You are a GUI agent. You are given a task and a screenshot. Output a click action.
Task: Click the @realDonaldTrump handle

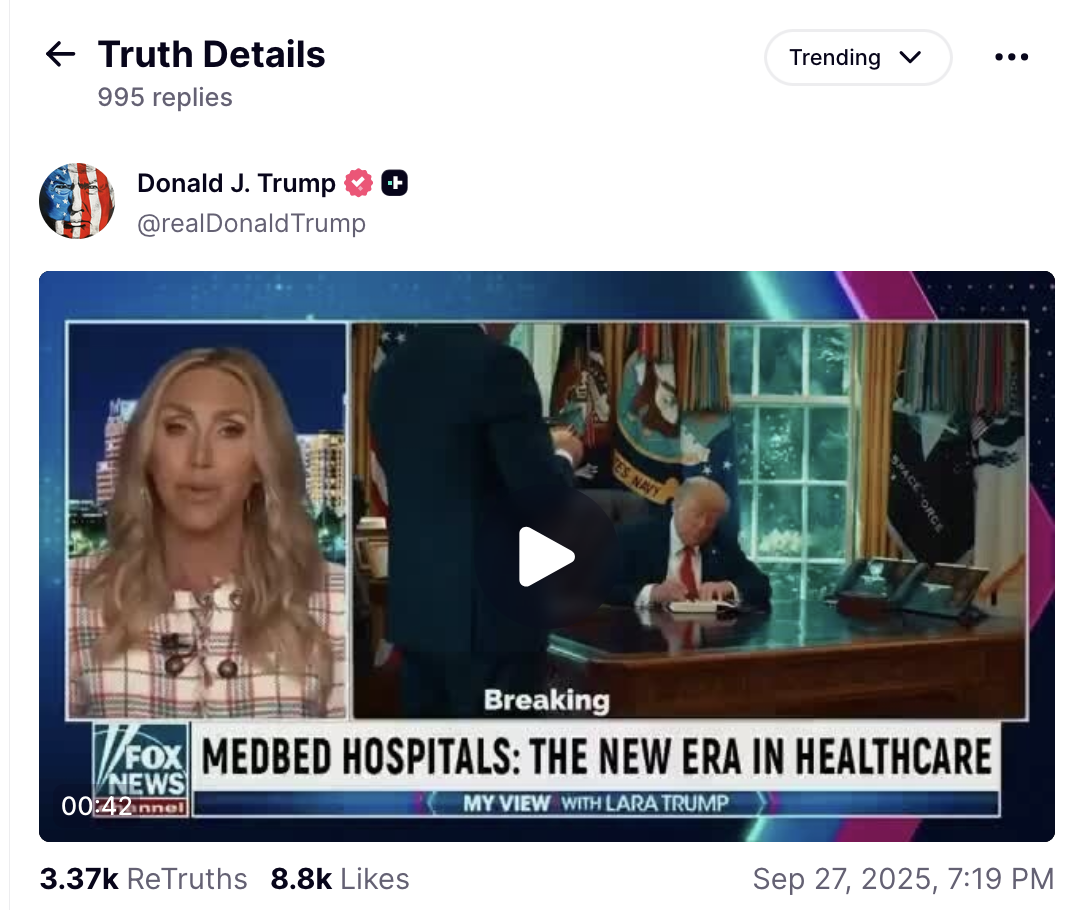[x=251, y=223]
